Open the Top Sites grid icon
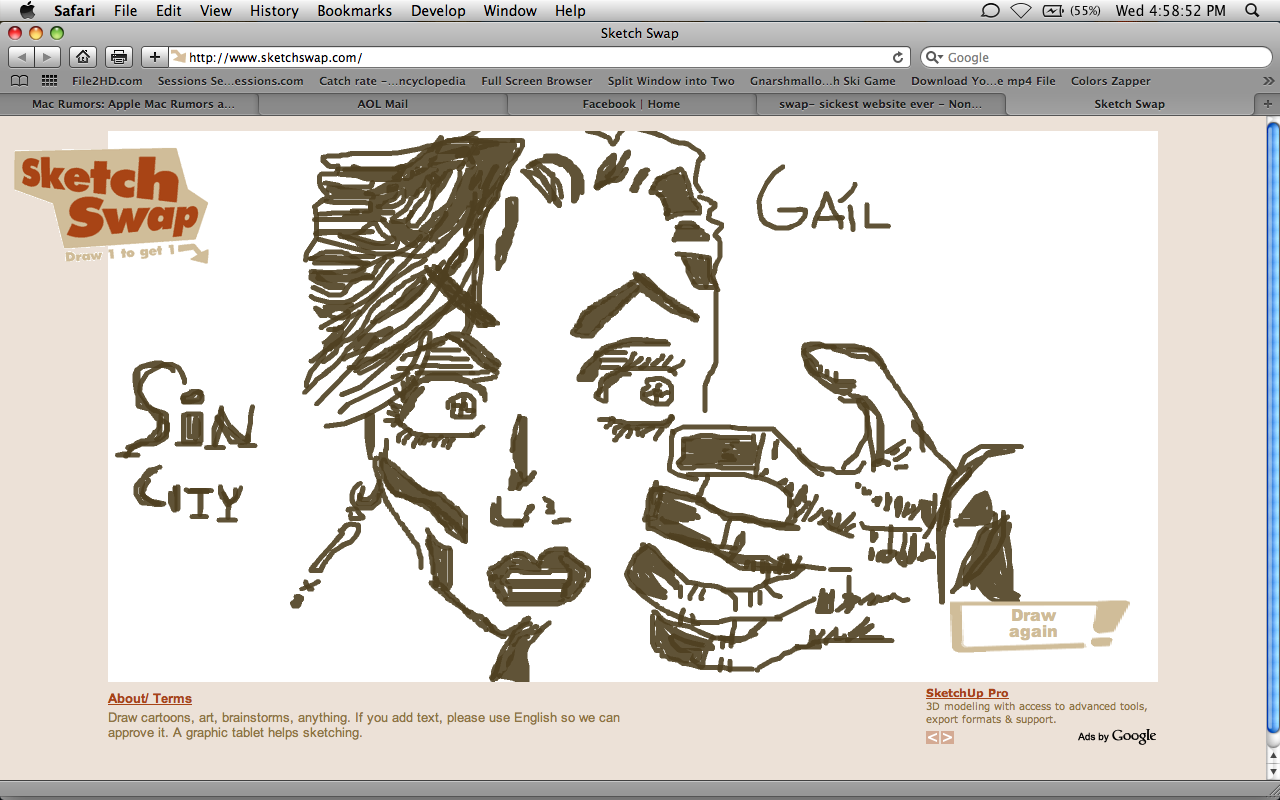 coord(49,81)
